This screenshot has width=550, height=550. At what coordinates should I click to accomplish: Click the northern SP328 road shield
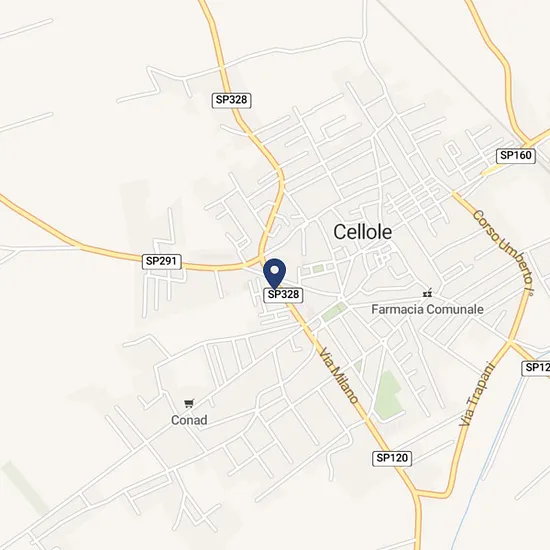[x=232, y=100]
